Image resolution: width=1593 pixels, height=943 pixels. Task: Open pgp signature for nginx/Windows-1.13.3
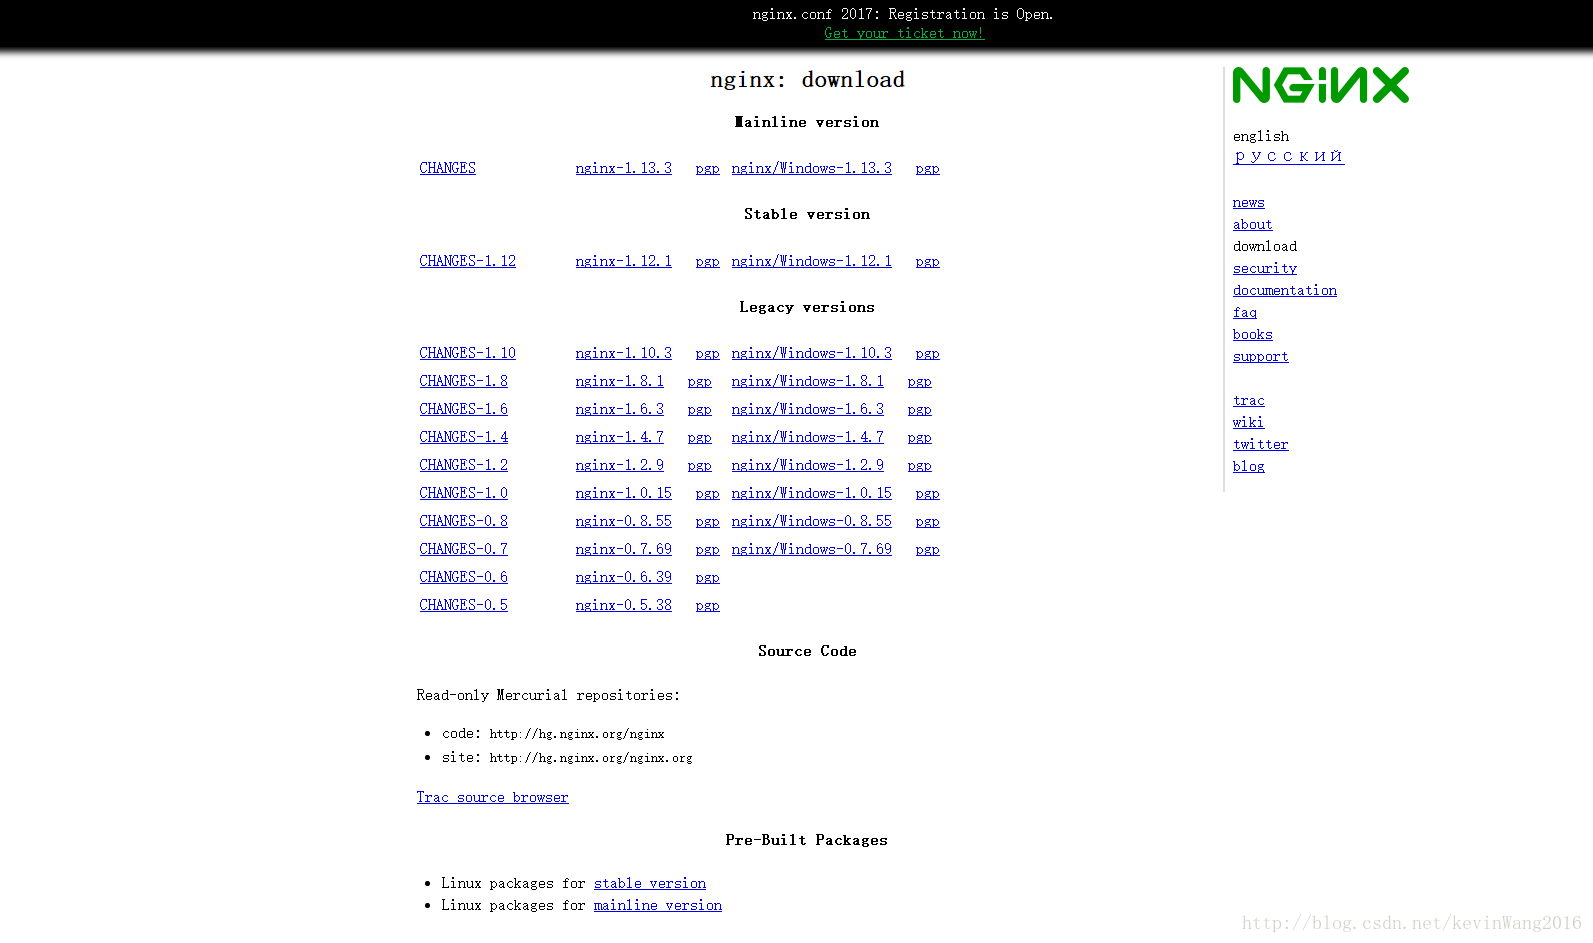[927, 169]
